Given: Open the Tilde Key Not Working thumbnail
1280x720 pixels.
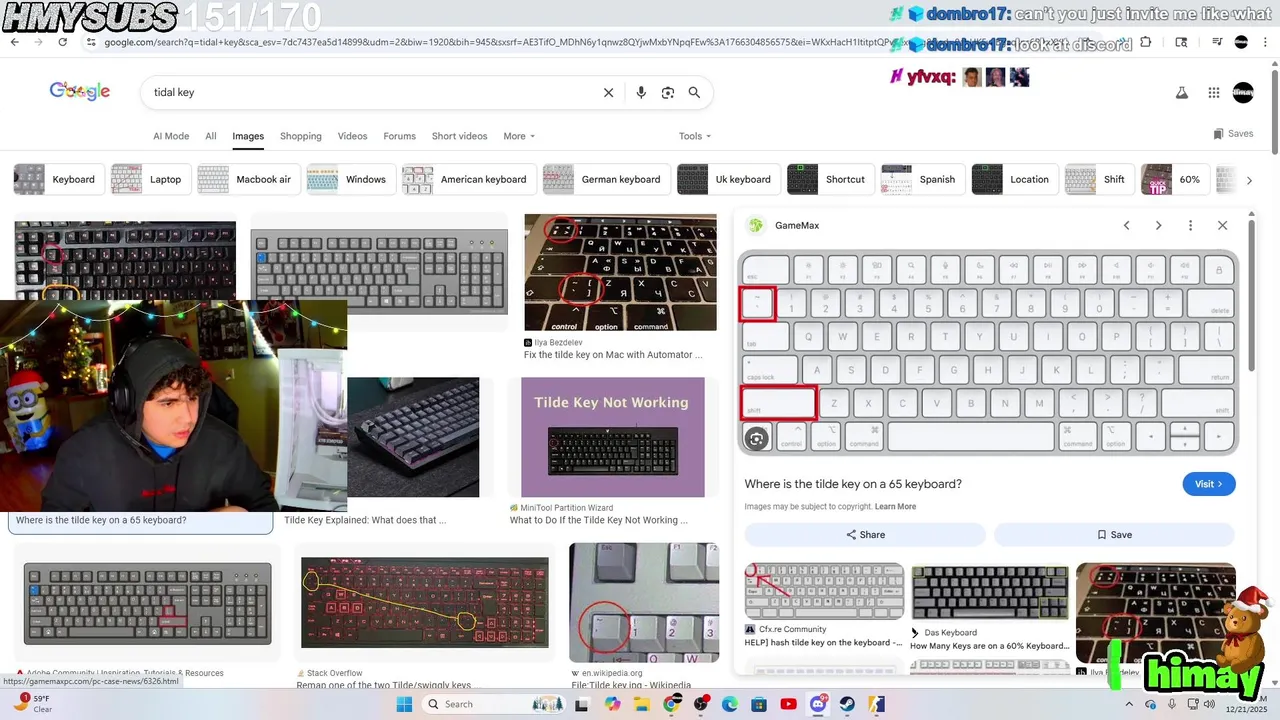Looking at the screenshot, I should click(613, 437).
